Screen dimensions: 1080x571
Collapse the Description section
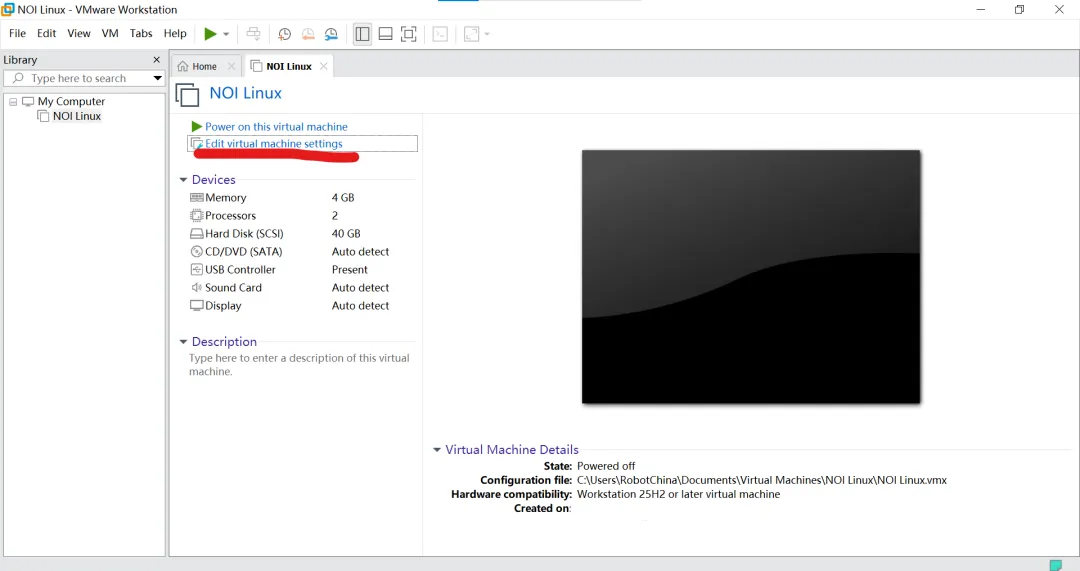pyautogui.click(x=183, y=342)
